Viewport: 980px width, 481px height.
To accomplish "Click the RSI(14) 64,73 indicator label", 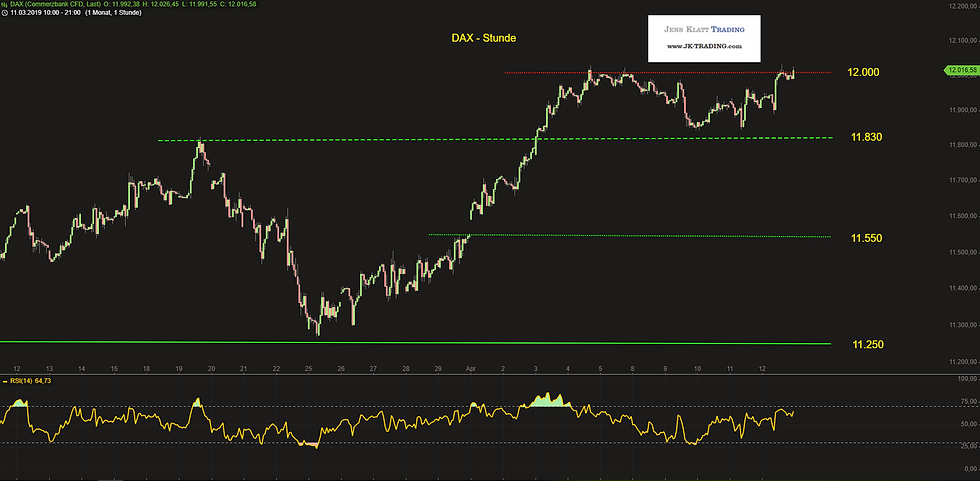I will pyautogui.click(x=29, y=380).
